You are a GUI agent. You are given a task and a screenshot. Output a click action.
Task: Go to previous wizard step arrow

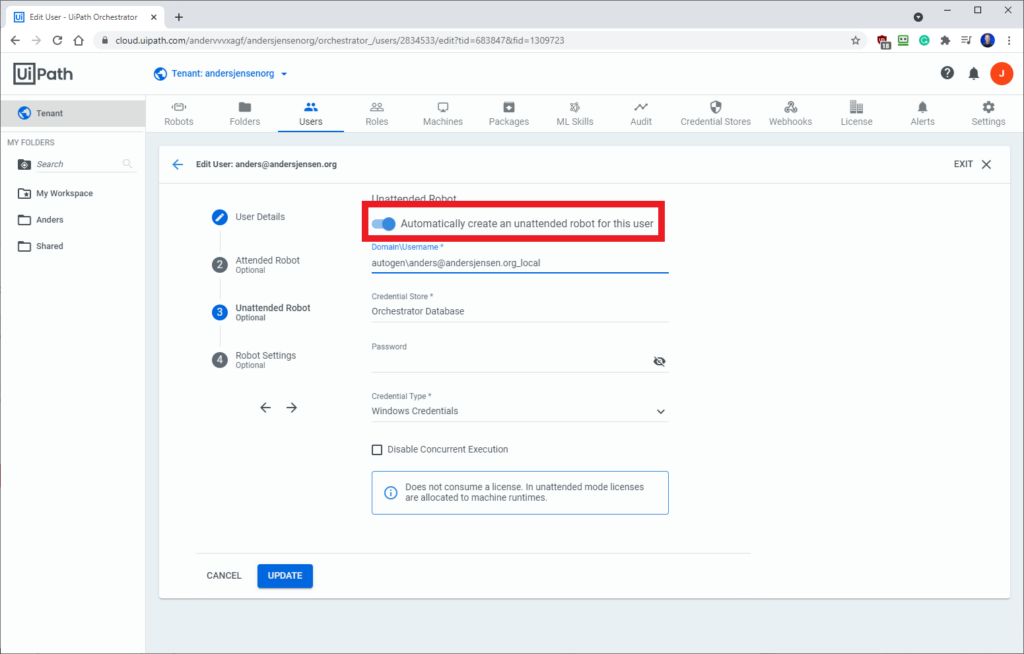pos(265,408)
